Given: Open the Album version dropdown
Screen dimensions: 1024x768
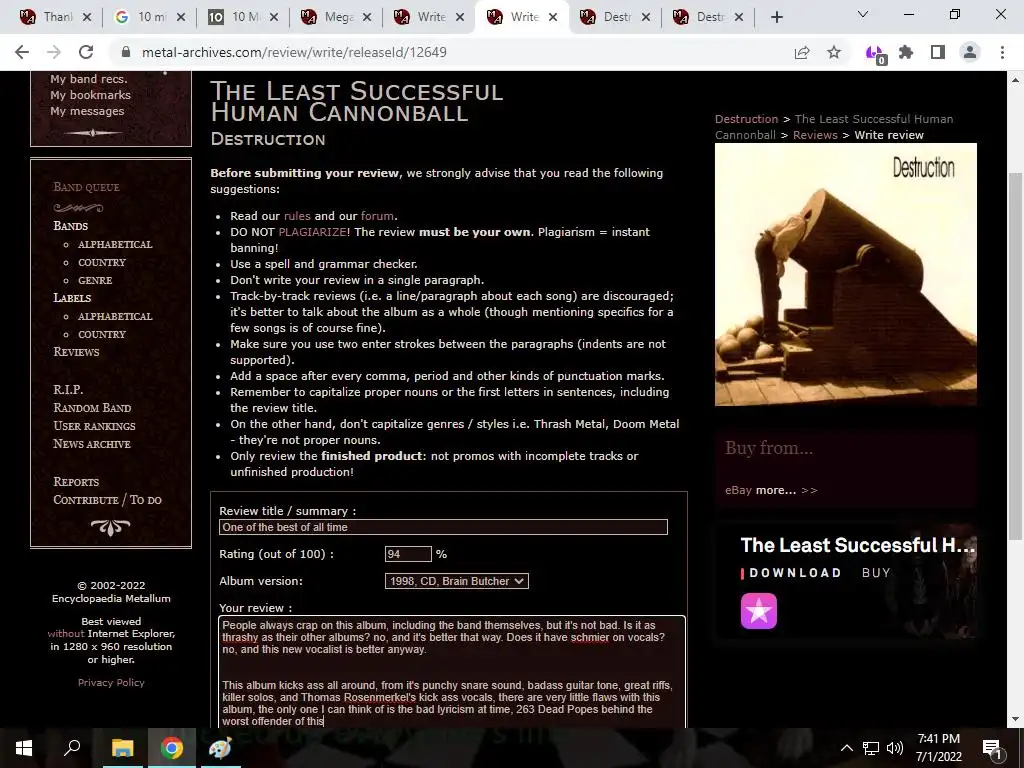Looking at the screenshot, I should click(x=456, y=581).
